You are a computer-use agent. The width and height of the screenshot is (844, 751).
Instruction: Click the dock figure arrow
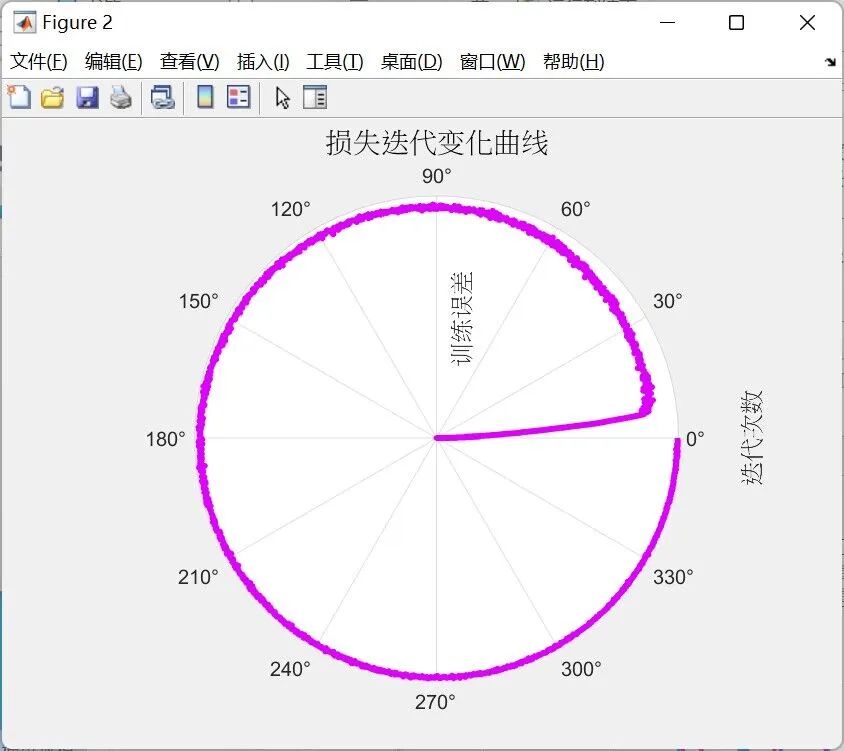click(x=831, y=62)
